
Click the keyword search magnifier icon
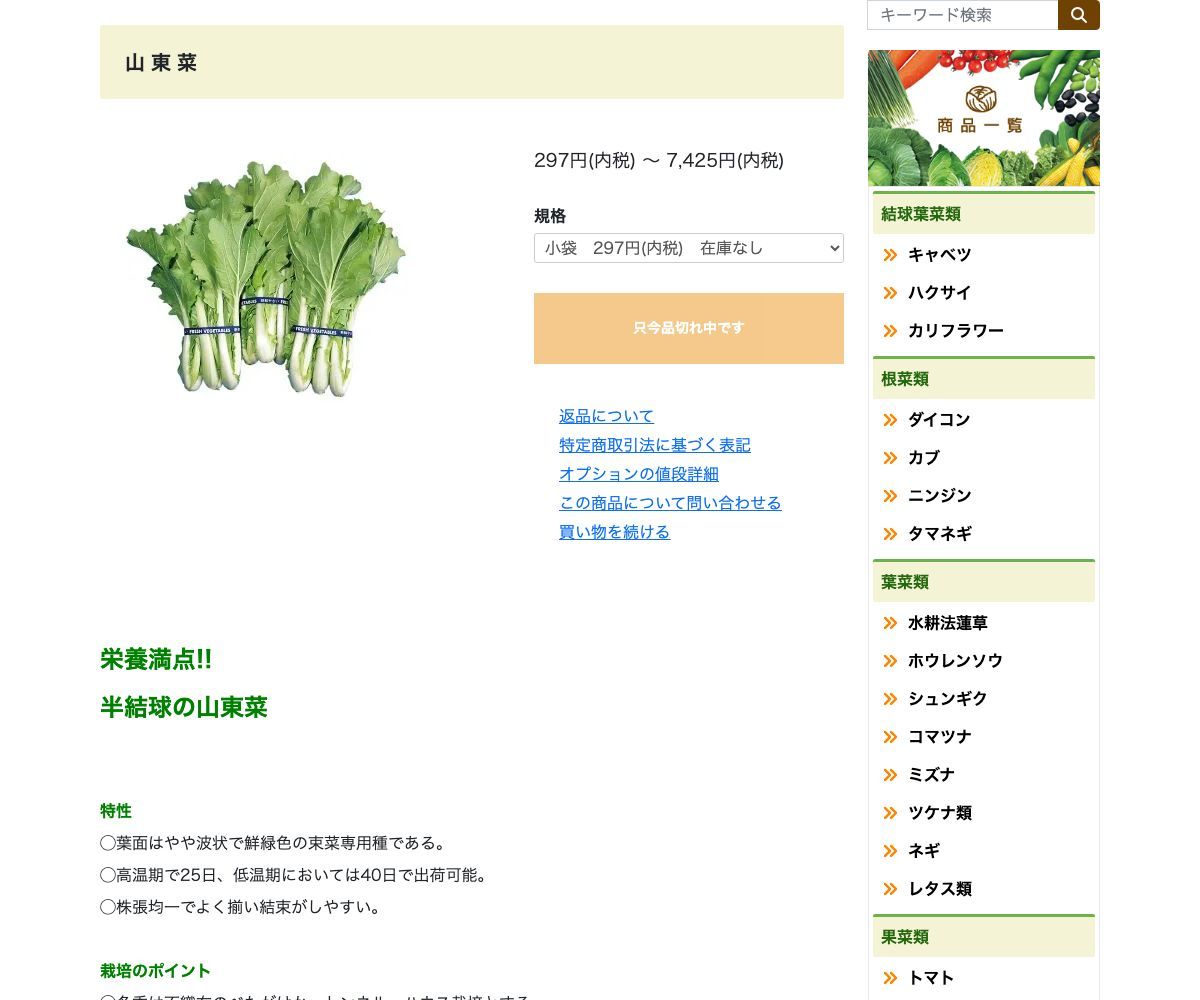[x=1079, y=15]
